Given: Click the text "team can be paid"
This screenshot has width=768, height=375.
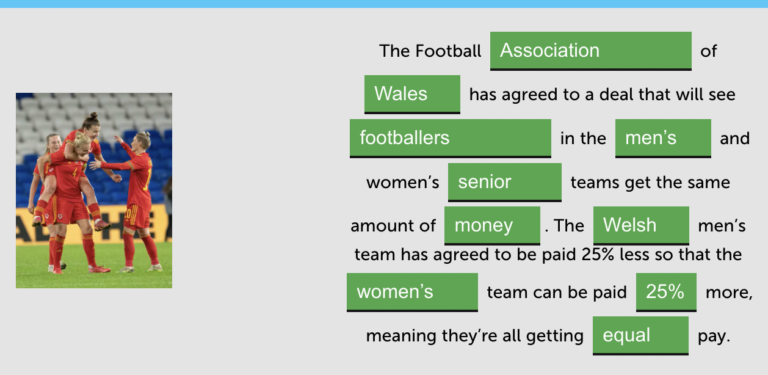Looking at the screenshot, I should [557, 292].
